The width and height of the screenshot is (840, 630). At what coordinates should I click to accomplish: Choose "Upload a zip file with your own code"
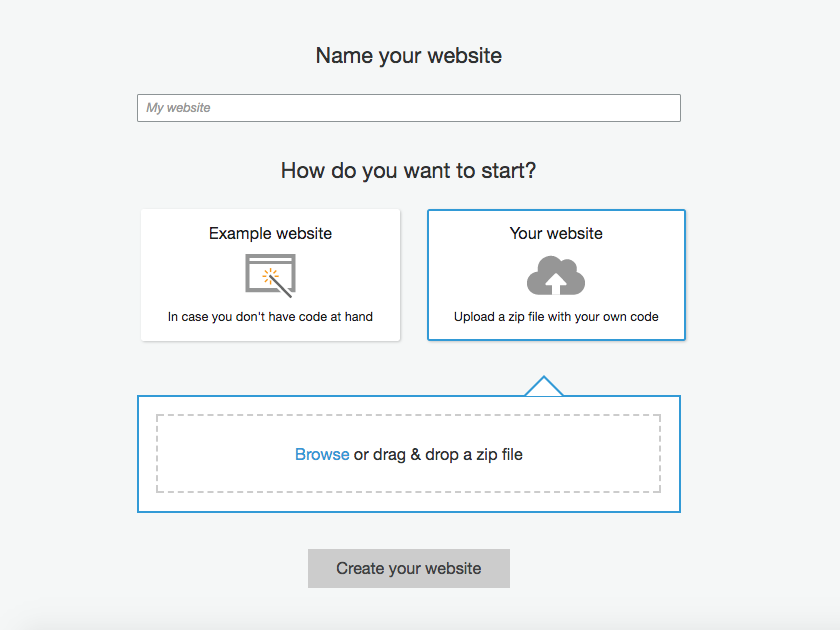[556, 317]
